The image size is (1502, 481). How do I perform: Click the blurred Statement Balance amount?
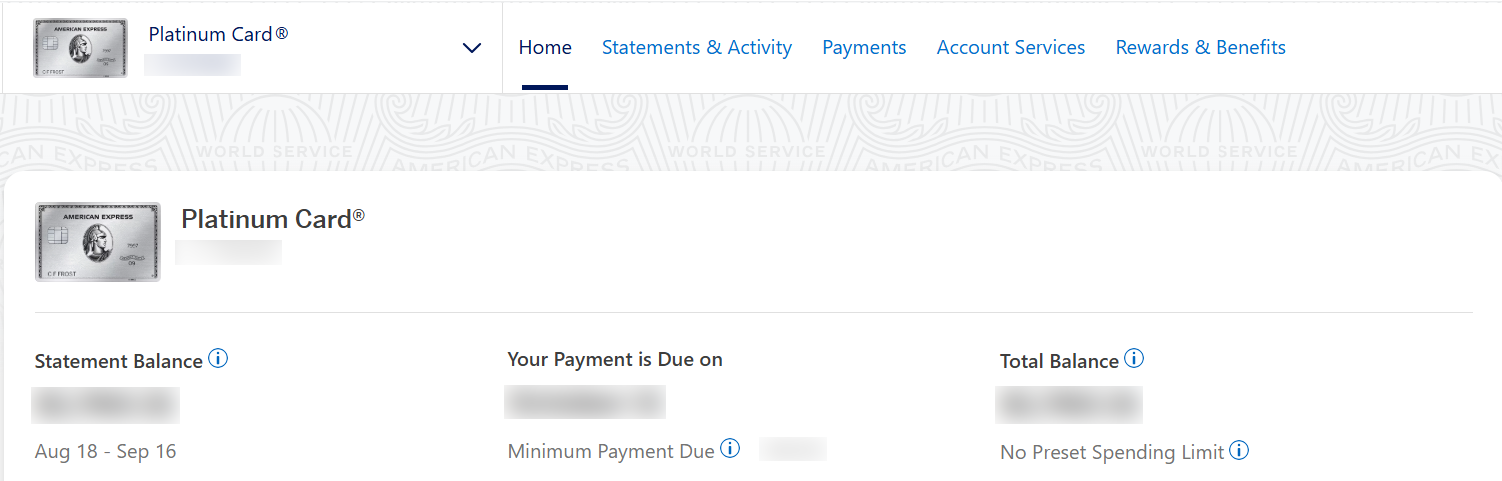click(106, 405)
